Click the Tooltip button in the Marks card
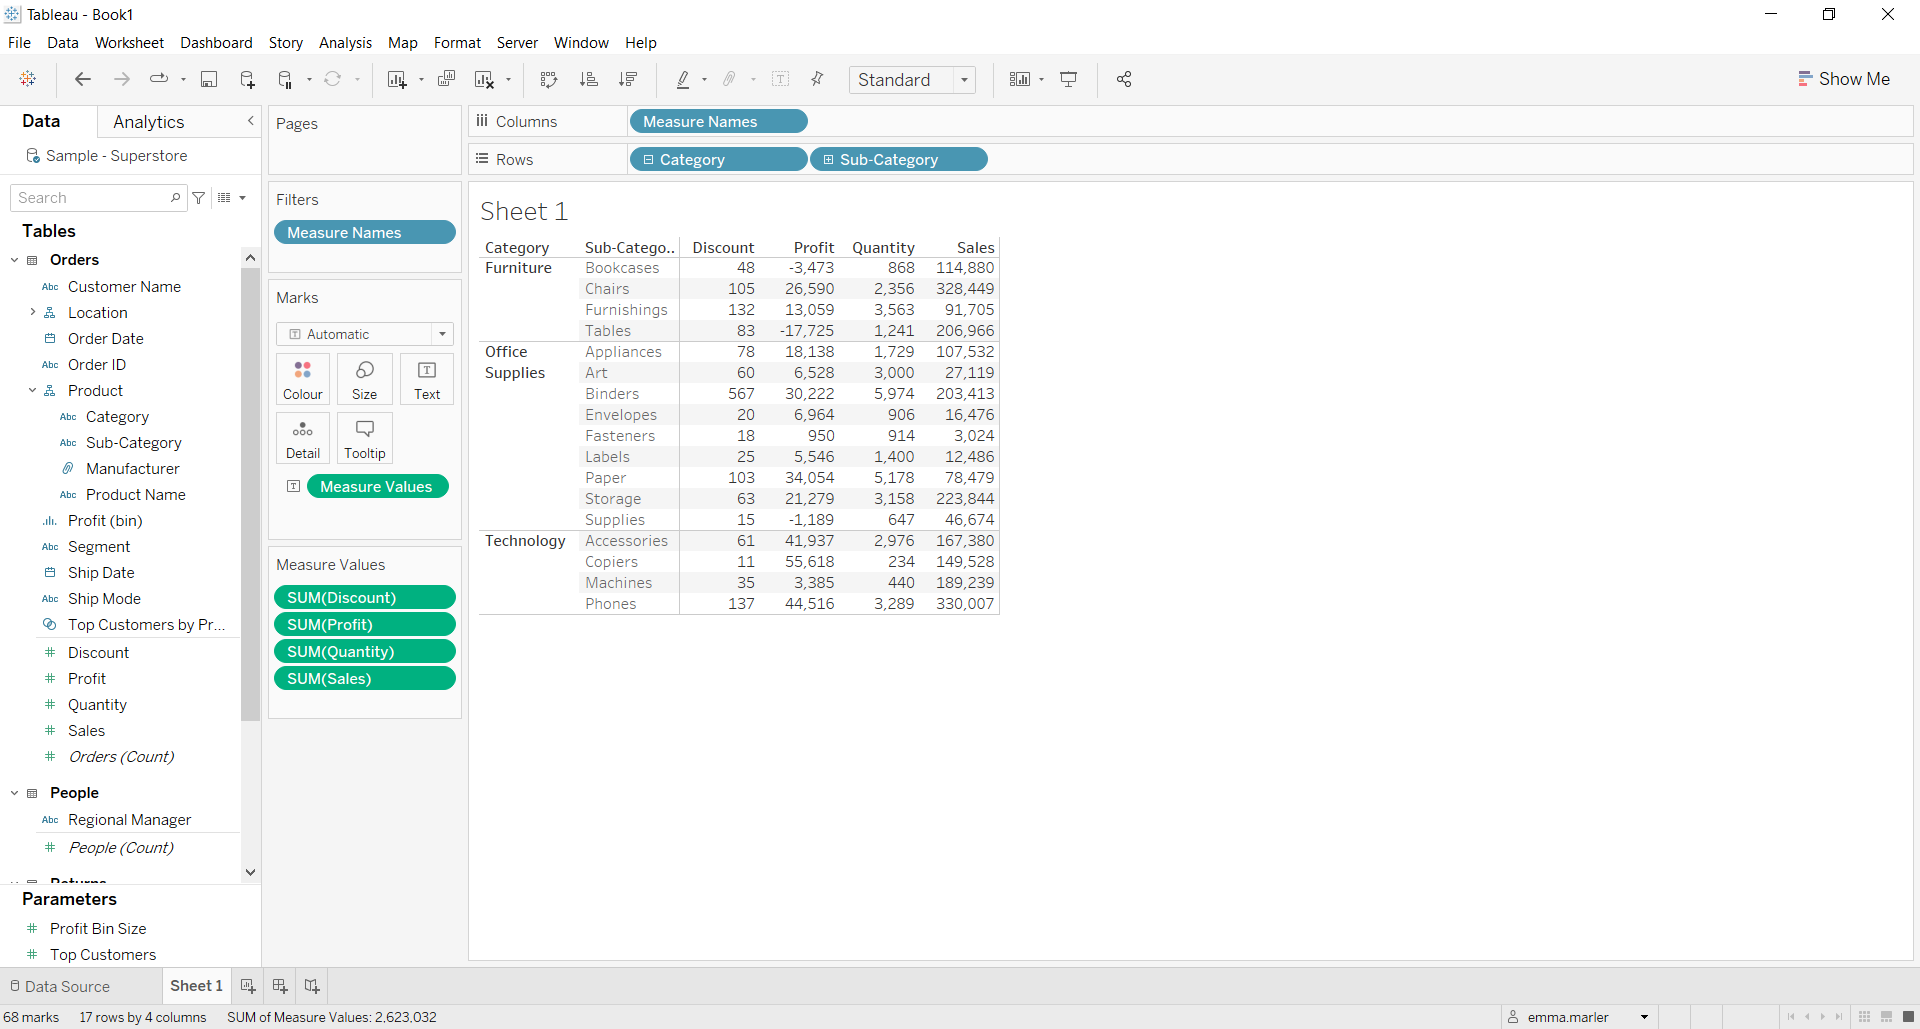Image resolution: width=1920 pixels, height=1029 pixels. pyautogui.click(x=364, y=438)
